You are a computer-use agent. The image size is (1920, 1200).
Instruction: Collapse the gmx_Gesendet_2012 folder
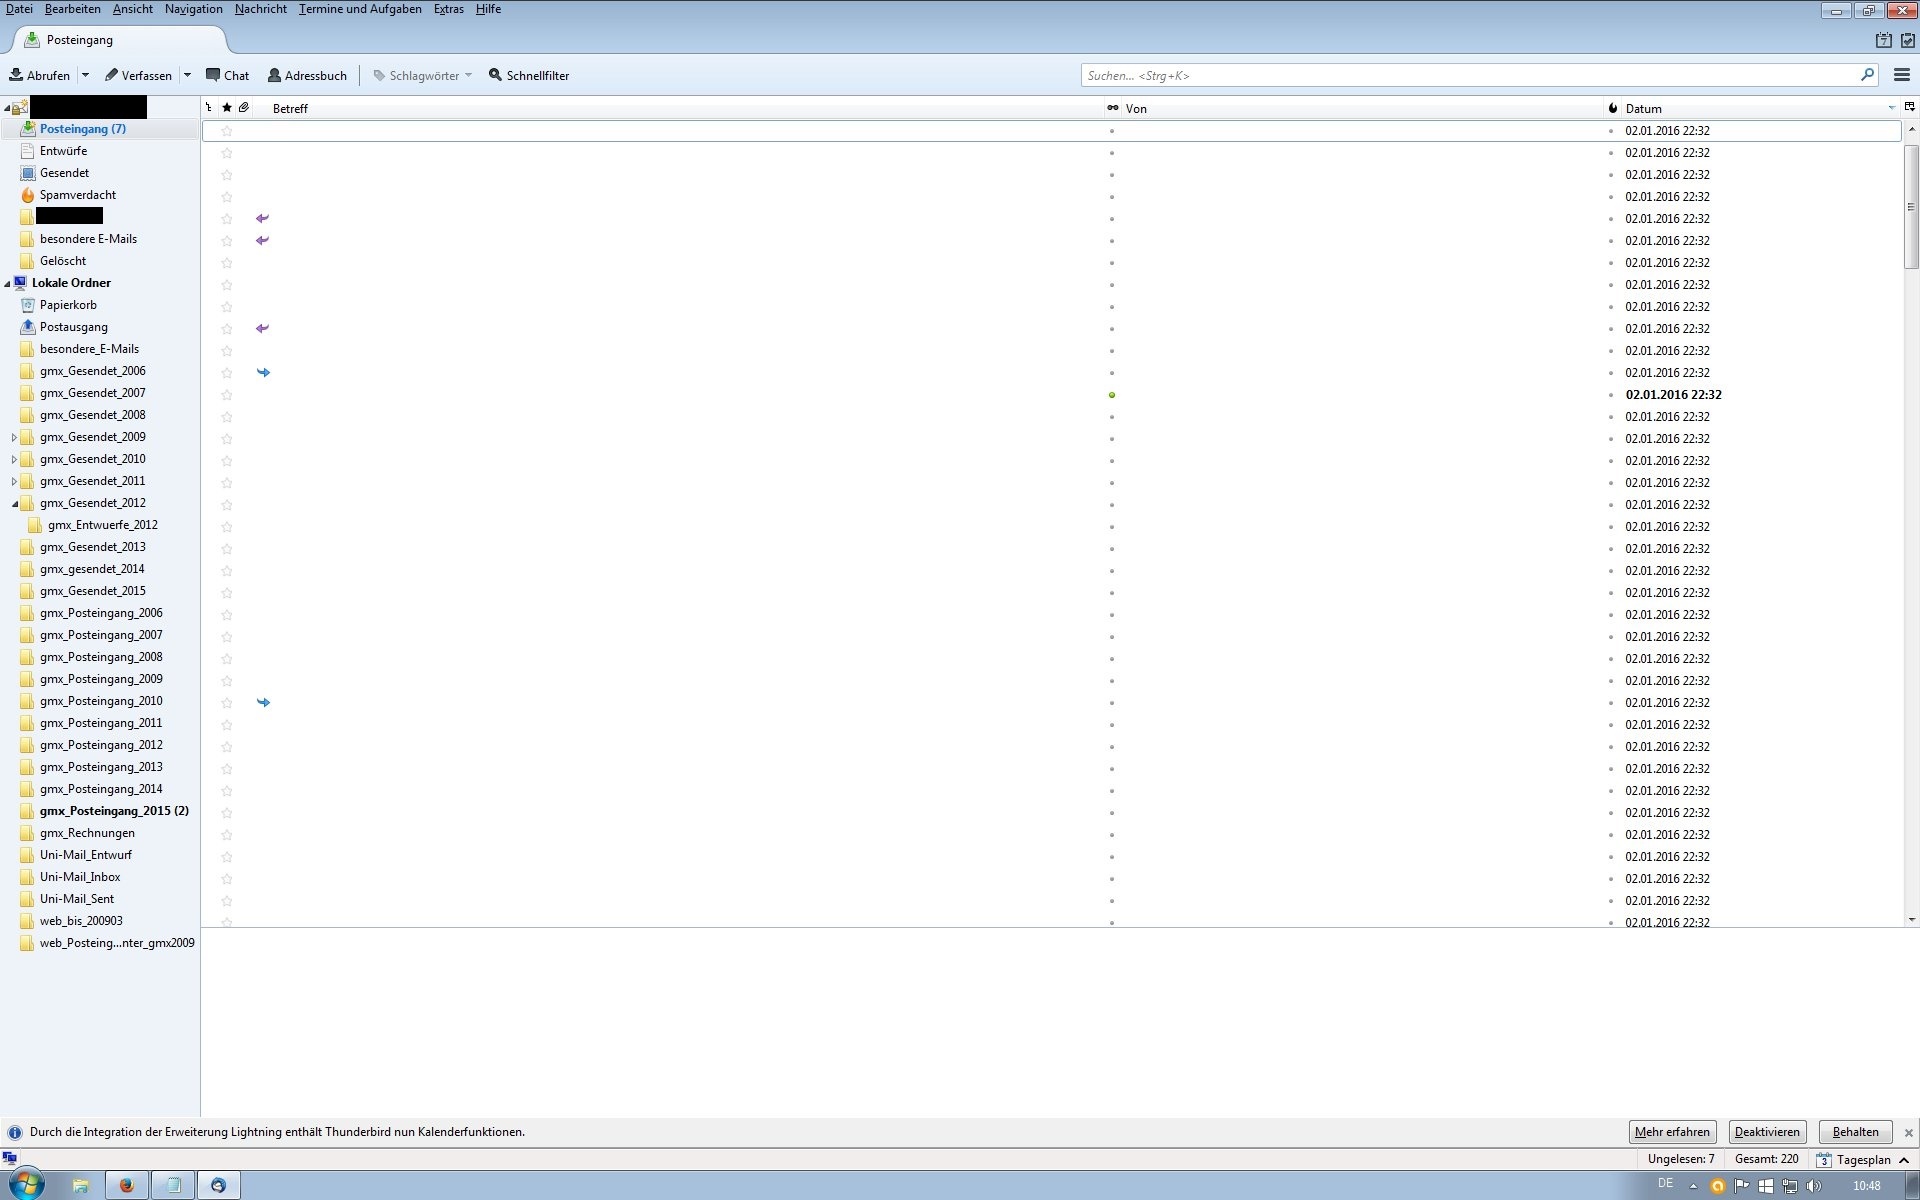click(x=14, y=503)
